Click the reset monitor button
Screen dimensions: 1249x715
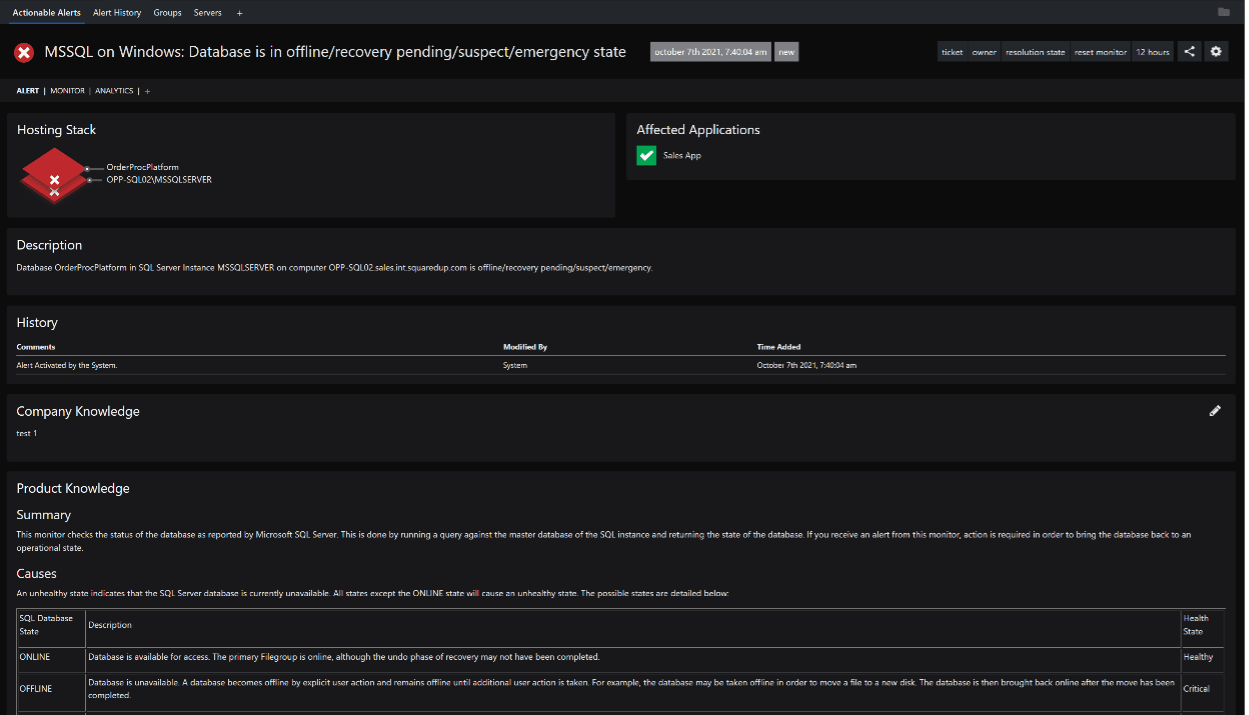(x=1100, y=52)
